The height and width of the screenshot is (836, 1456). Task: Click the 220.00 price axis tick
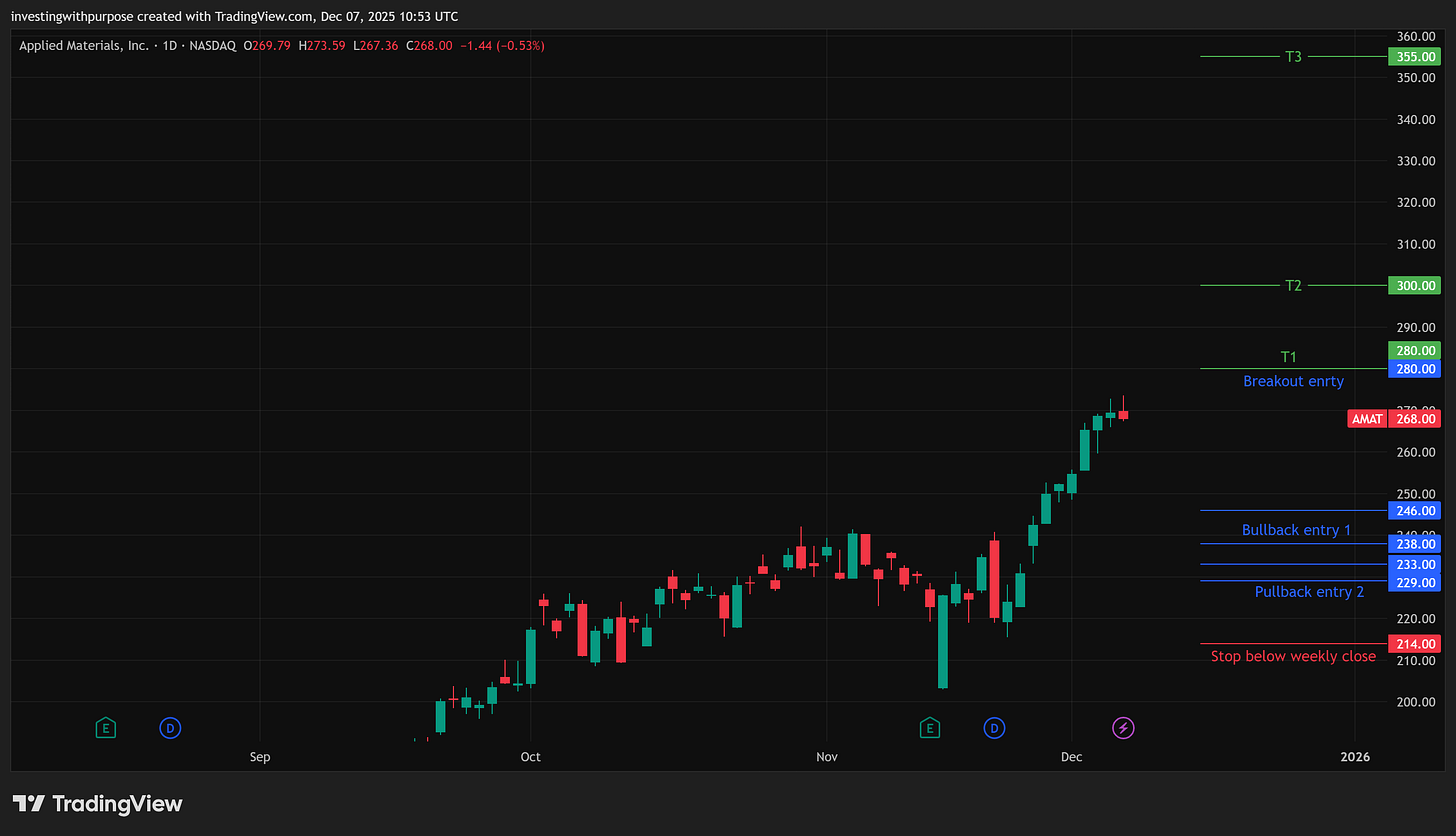1417,619
